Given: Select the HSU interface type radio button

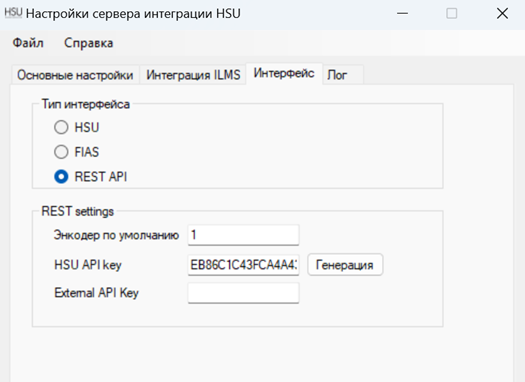Looking at the screenshot, I should pos(61,127).
